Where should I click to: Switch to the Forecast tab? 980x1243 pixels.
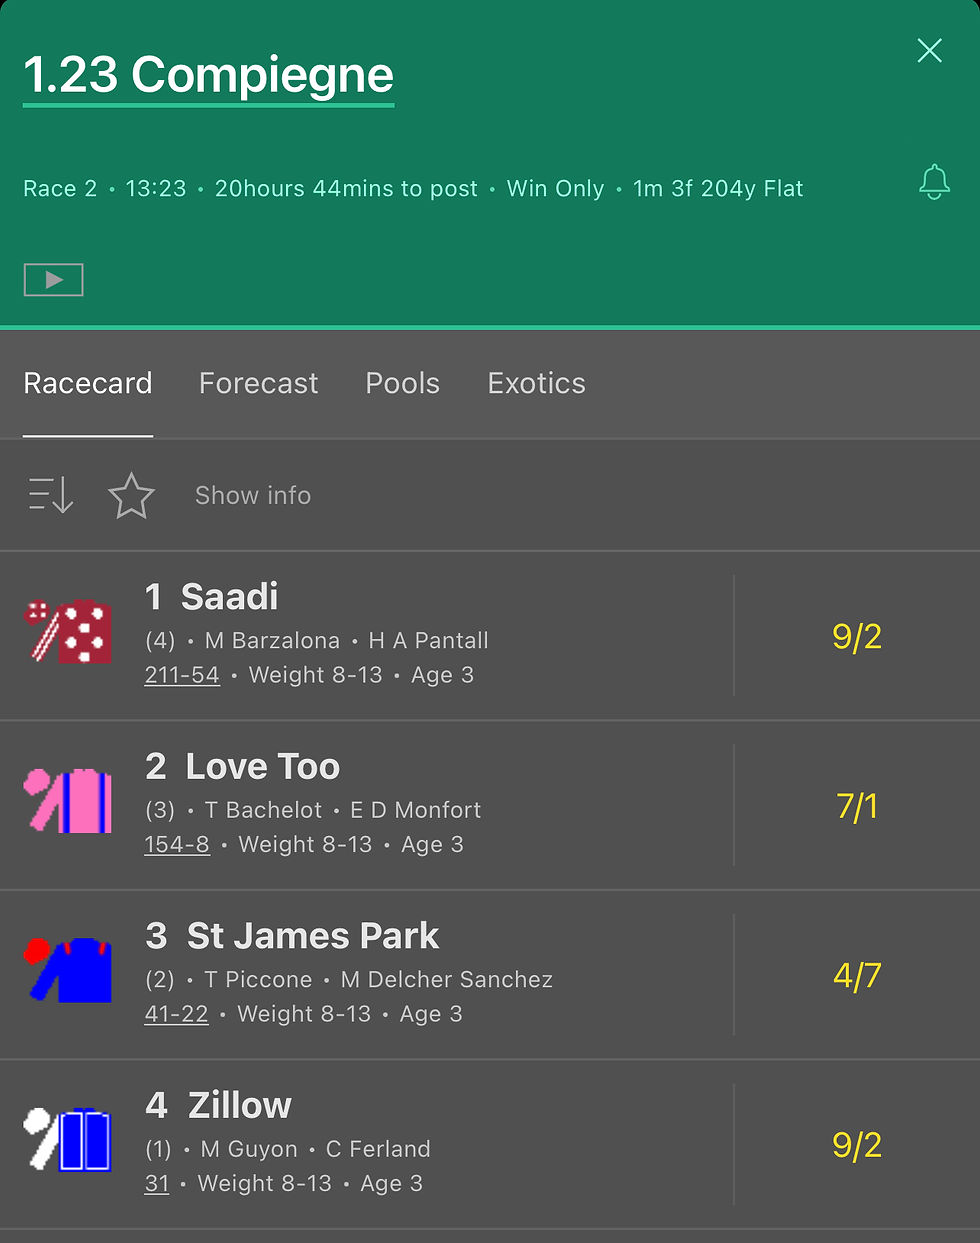(258, 383)
